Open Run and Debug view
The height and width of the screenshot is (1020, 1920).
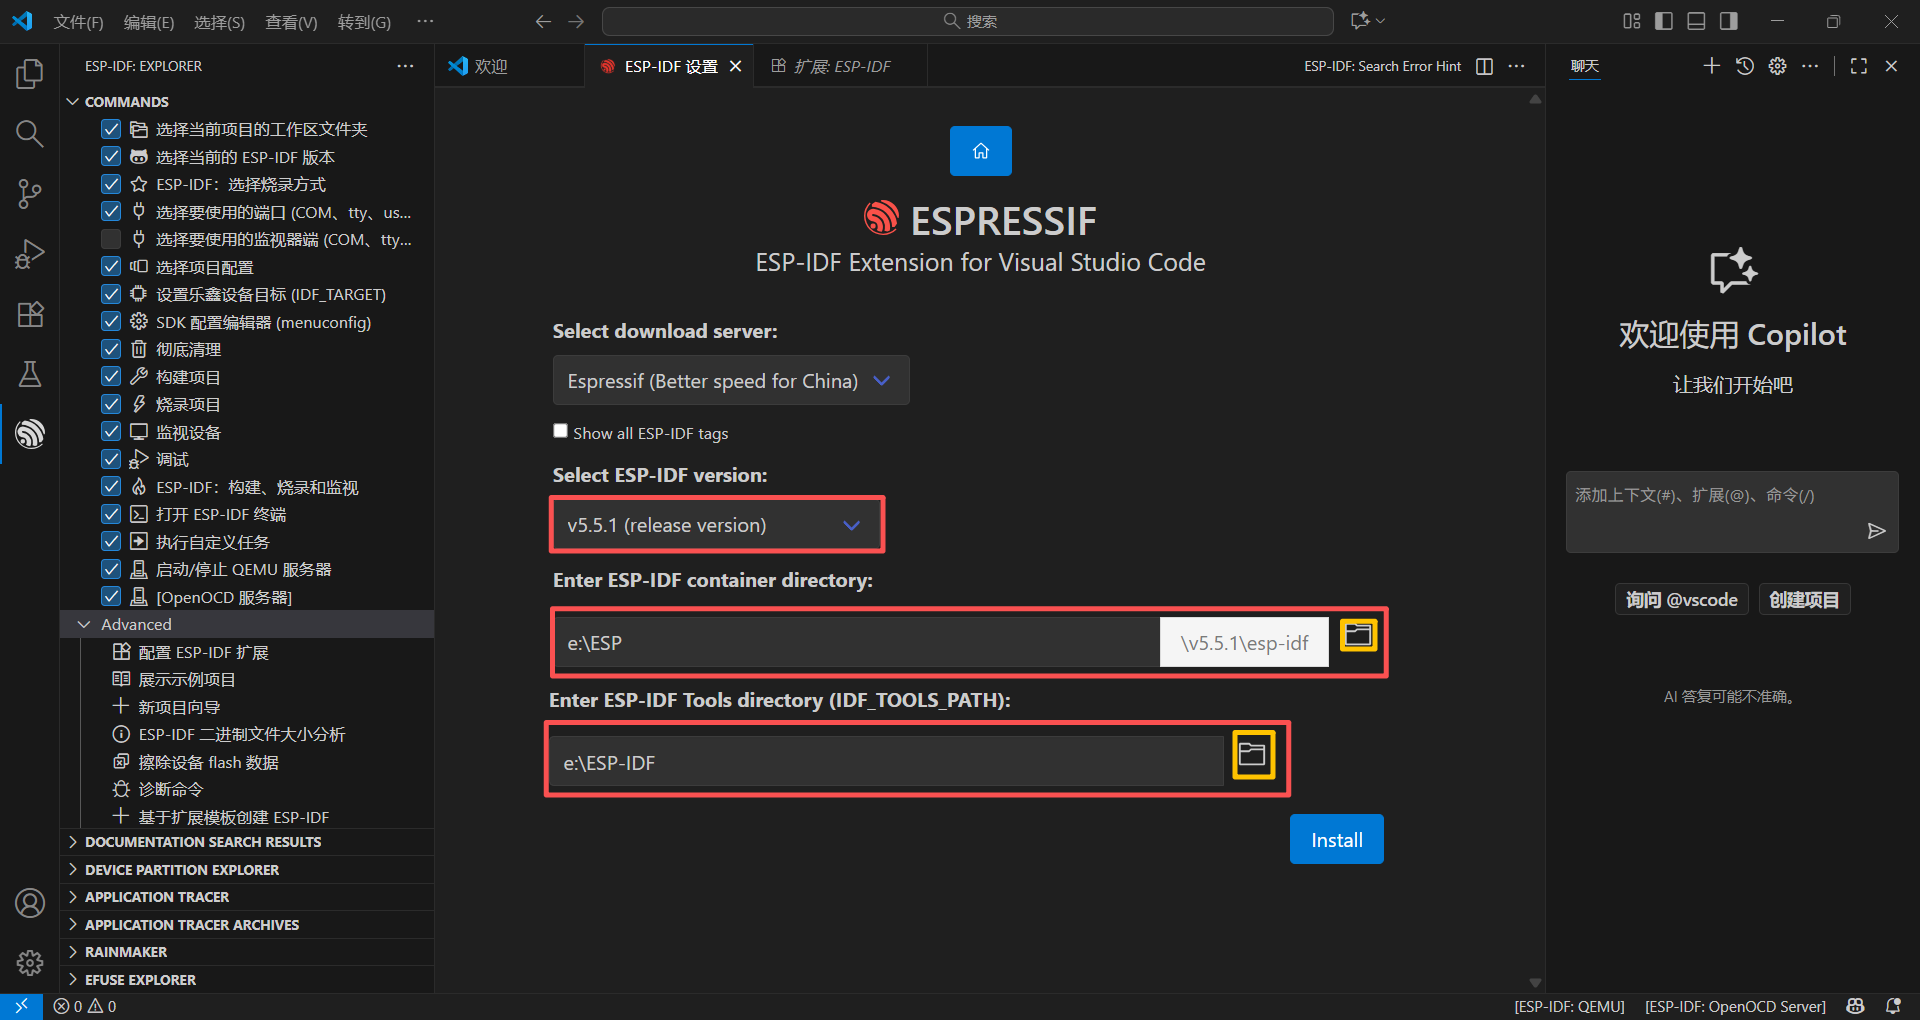[30, 254]
